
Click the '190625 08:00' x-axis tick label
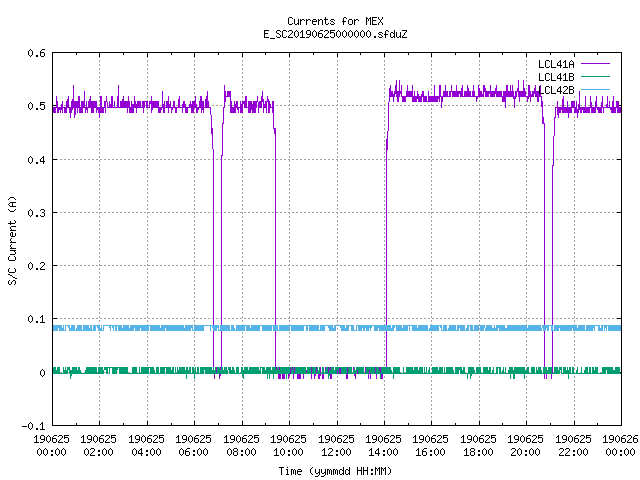pyautogui.click(x=241, y=446)
